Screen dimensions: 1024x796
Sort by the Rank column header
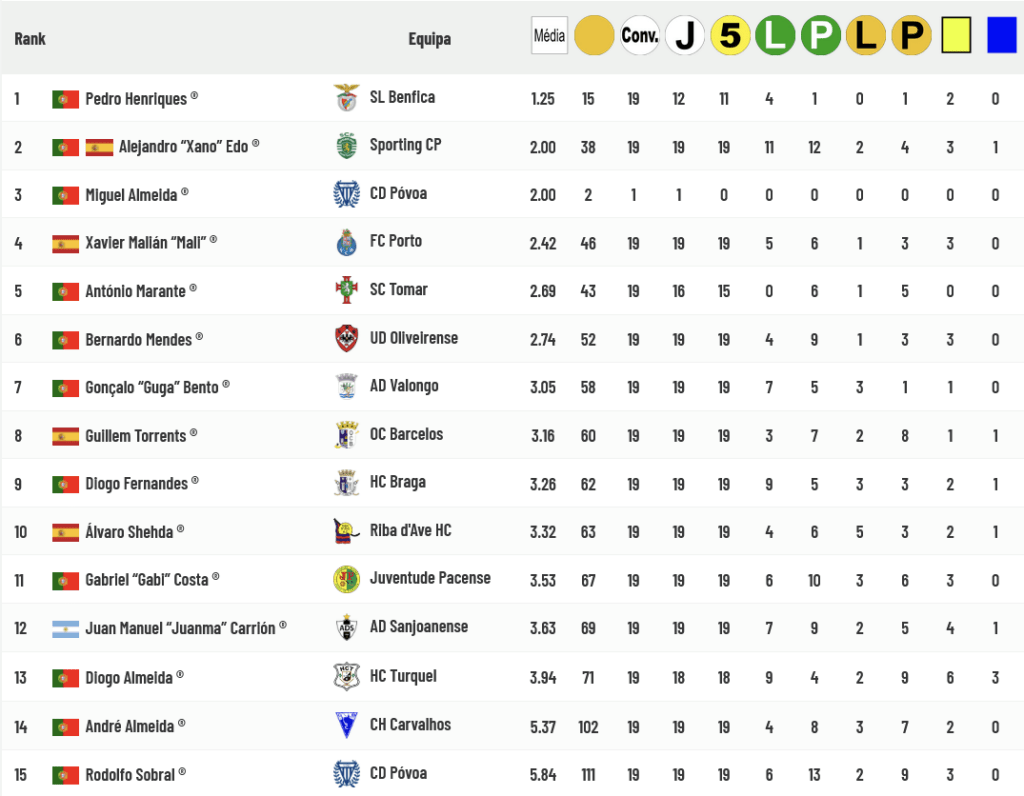click(30, 39)
